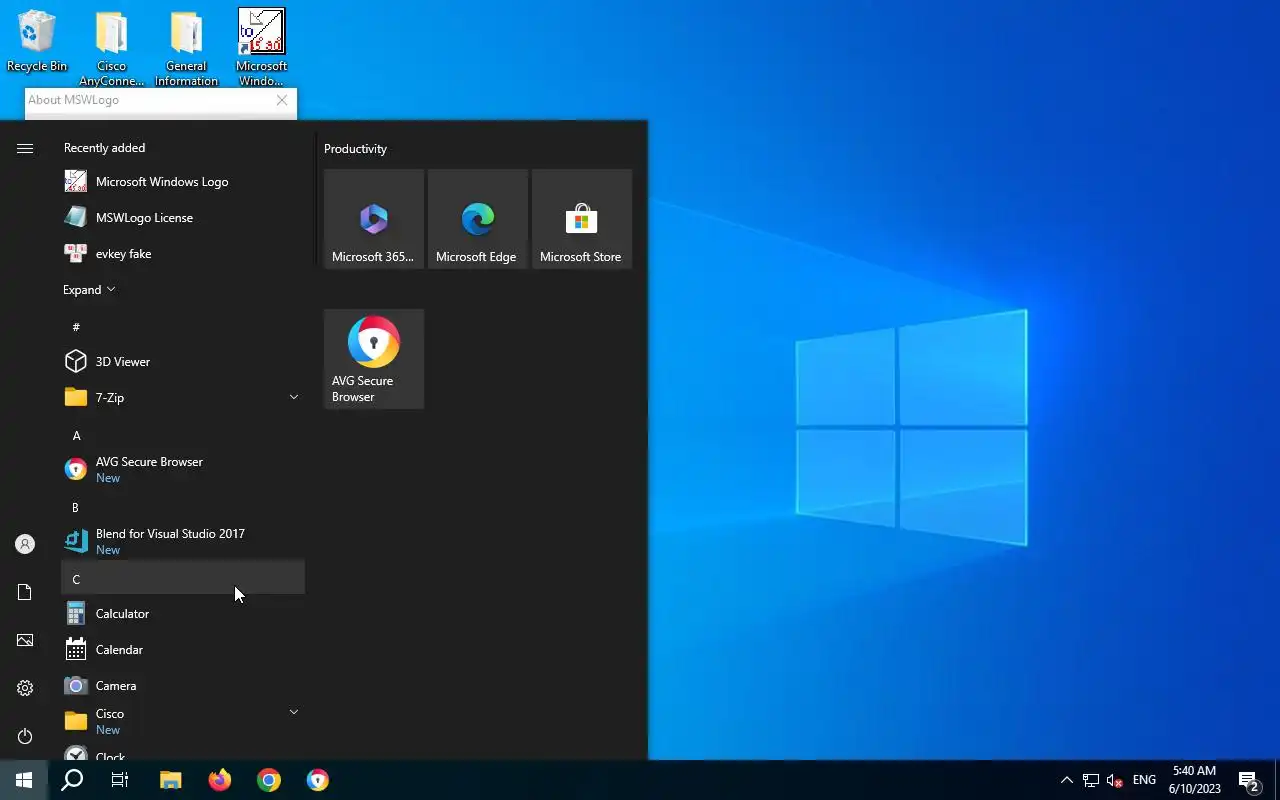Image resolution: width=1280 pixels, height=800 pixels.
Task: Select the Productivity group title
Action: click(x=355, y=149)
